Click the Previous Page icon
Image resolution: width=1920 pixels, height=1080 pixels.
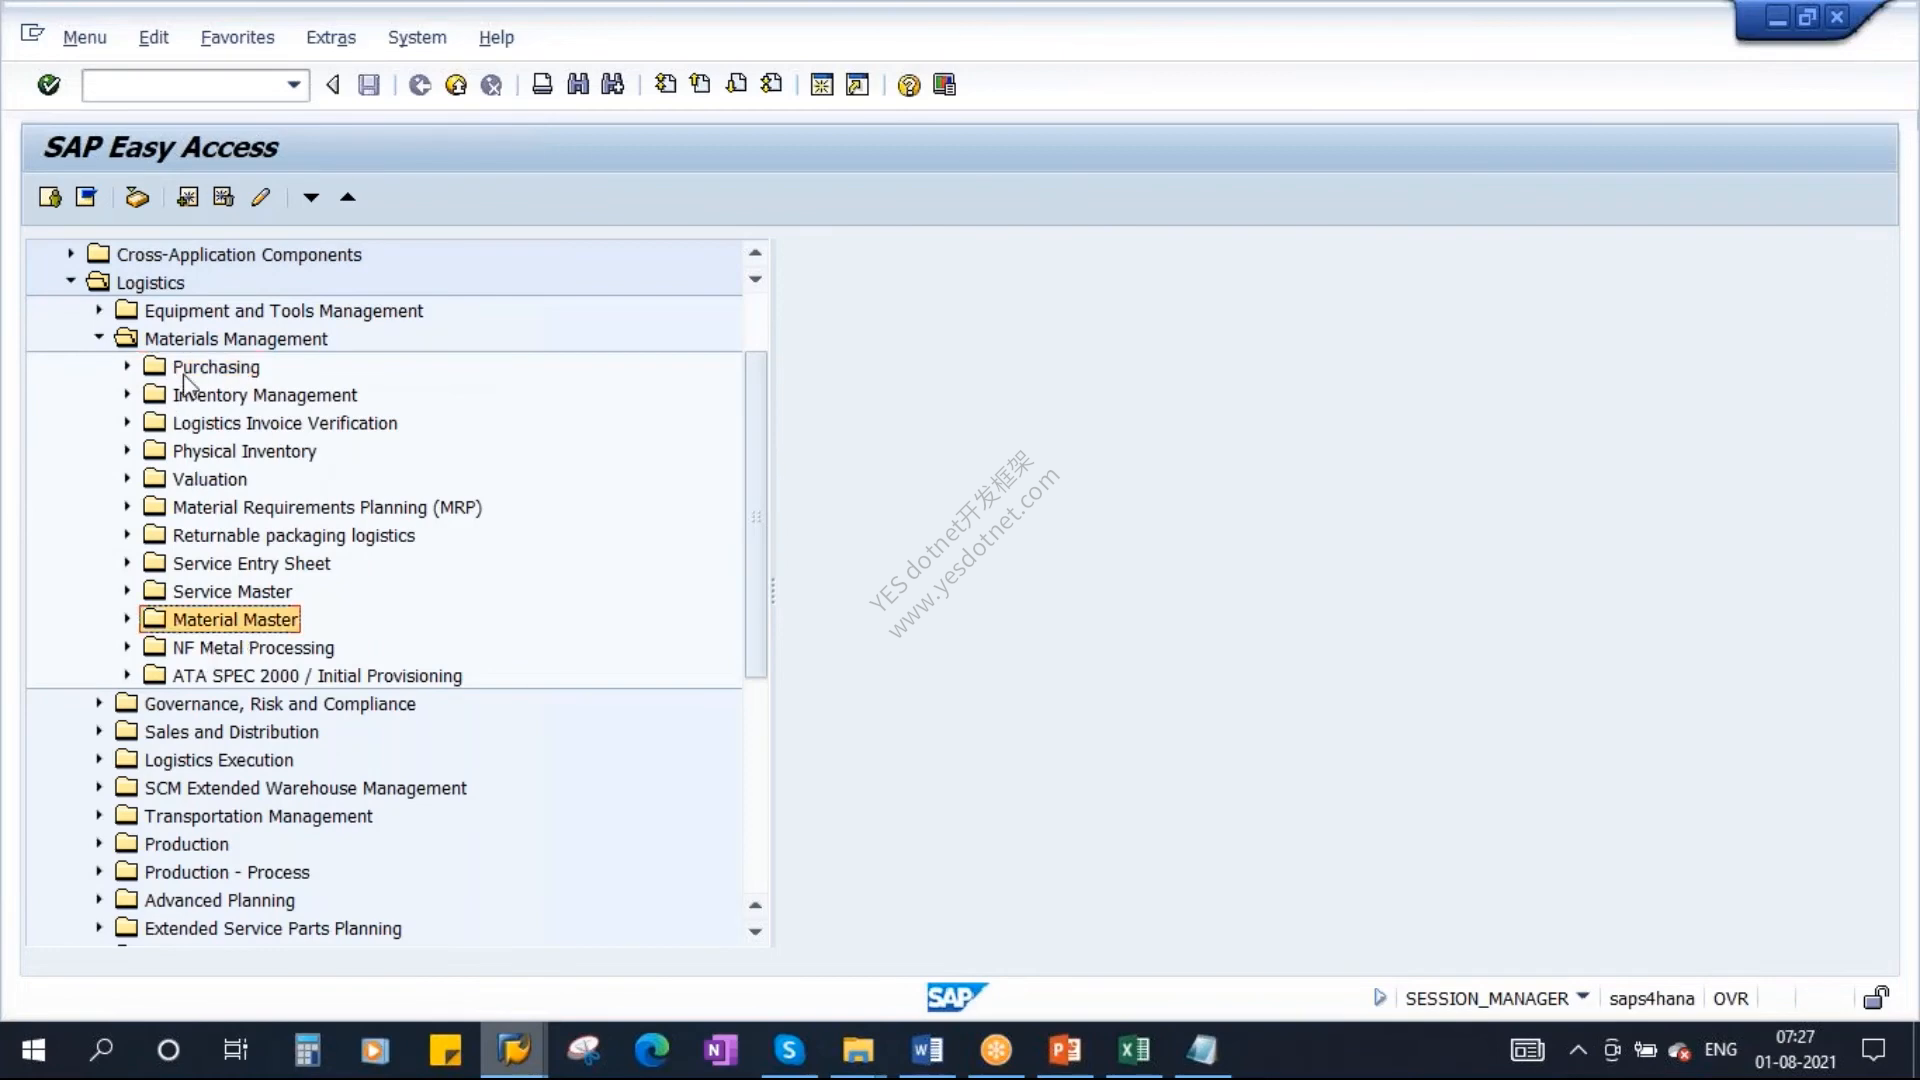(701, 85)
